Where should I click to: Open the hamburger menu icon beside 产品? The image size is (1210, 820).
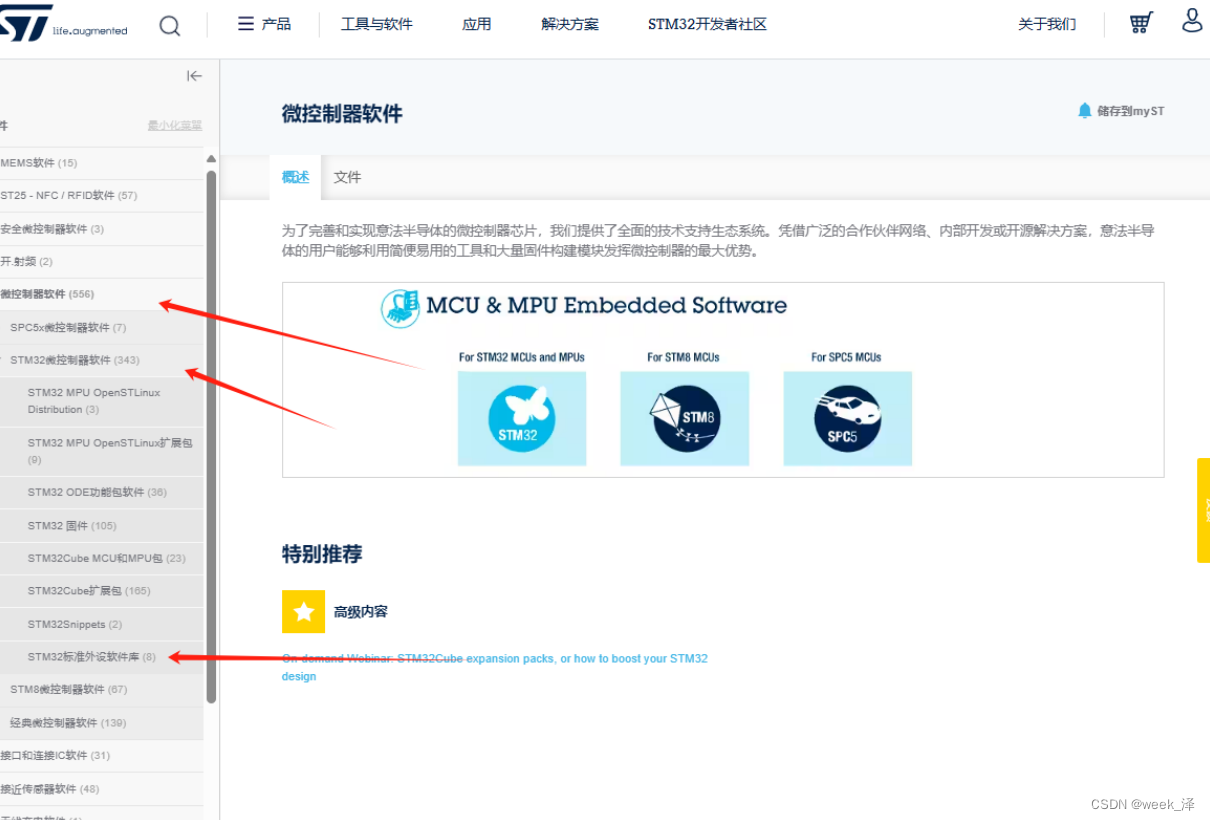point(246,24)
